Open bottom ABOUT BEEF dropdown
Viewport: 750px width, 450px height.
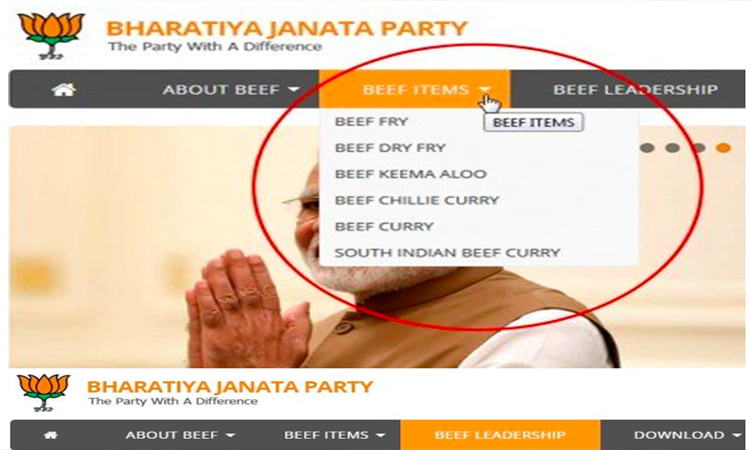pyautogui.click(x=180, y=435)
